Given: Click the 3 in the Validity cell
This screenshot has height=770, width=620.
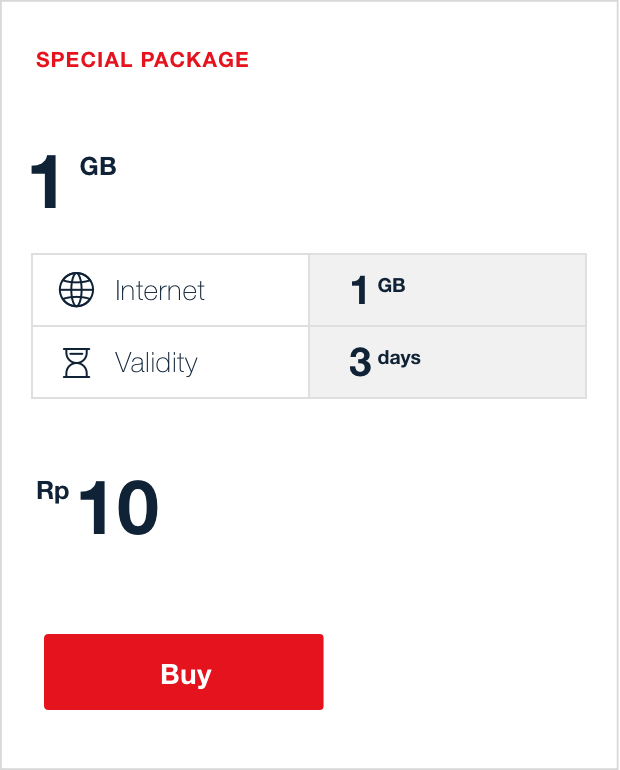Looking at the screenshot, I should coord(360,363).
